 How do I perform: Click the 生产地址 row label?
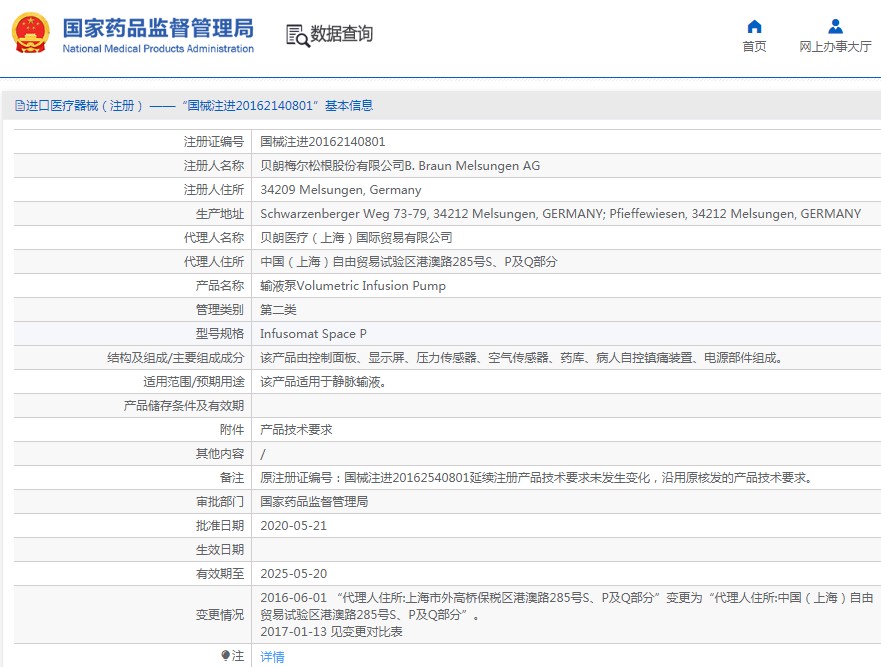pos(220,214)
